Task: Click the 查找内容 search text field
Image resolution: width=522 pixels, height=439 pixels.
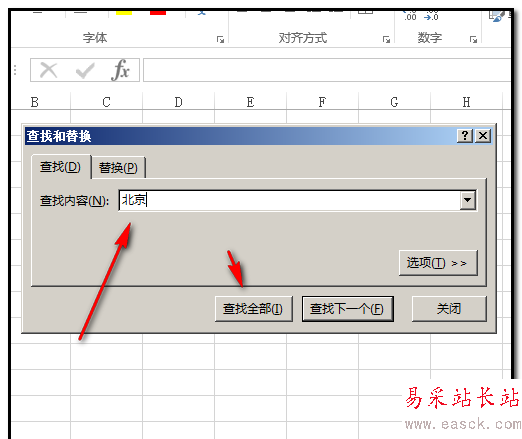Action: 289,200
